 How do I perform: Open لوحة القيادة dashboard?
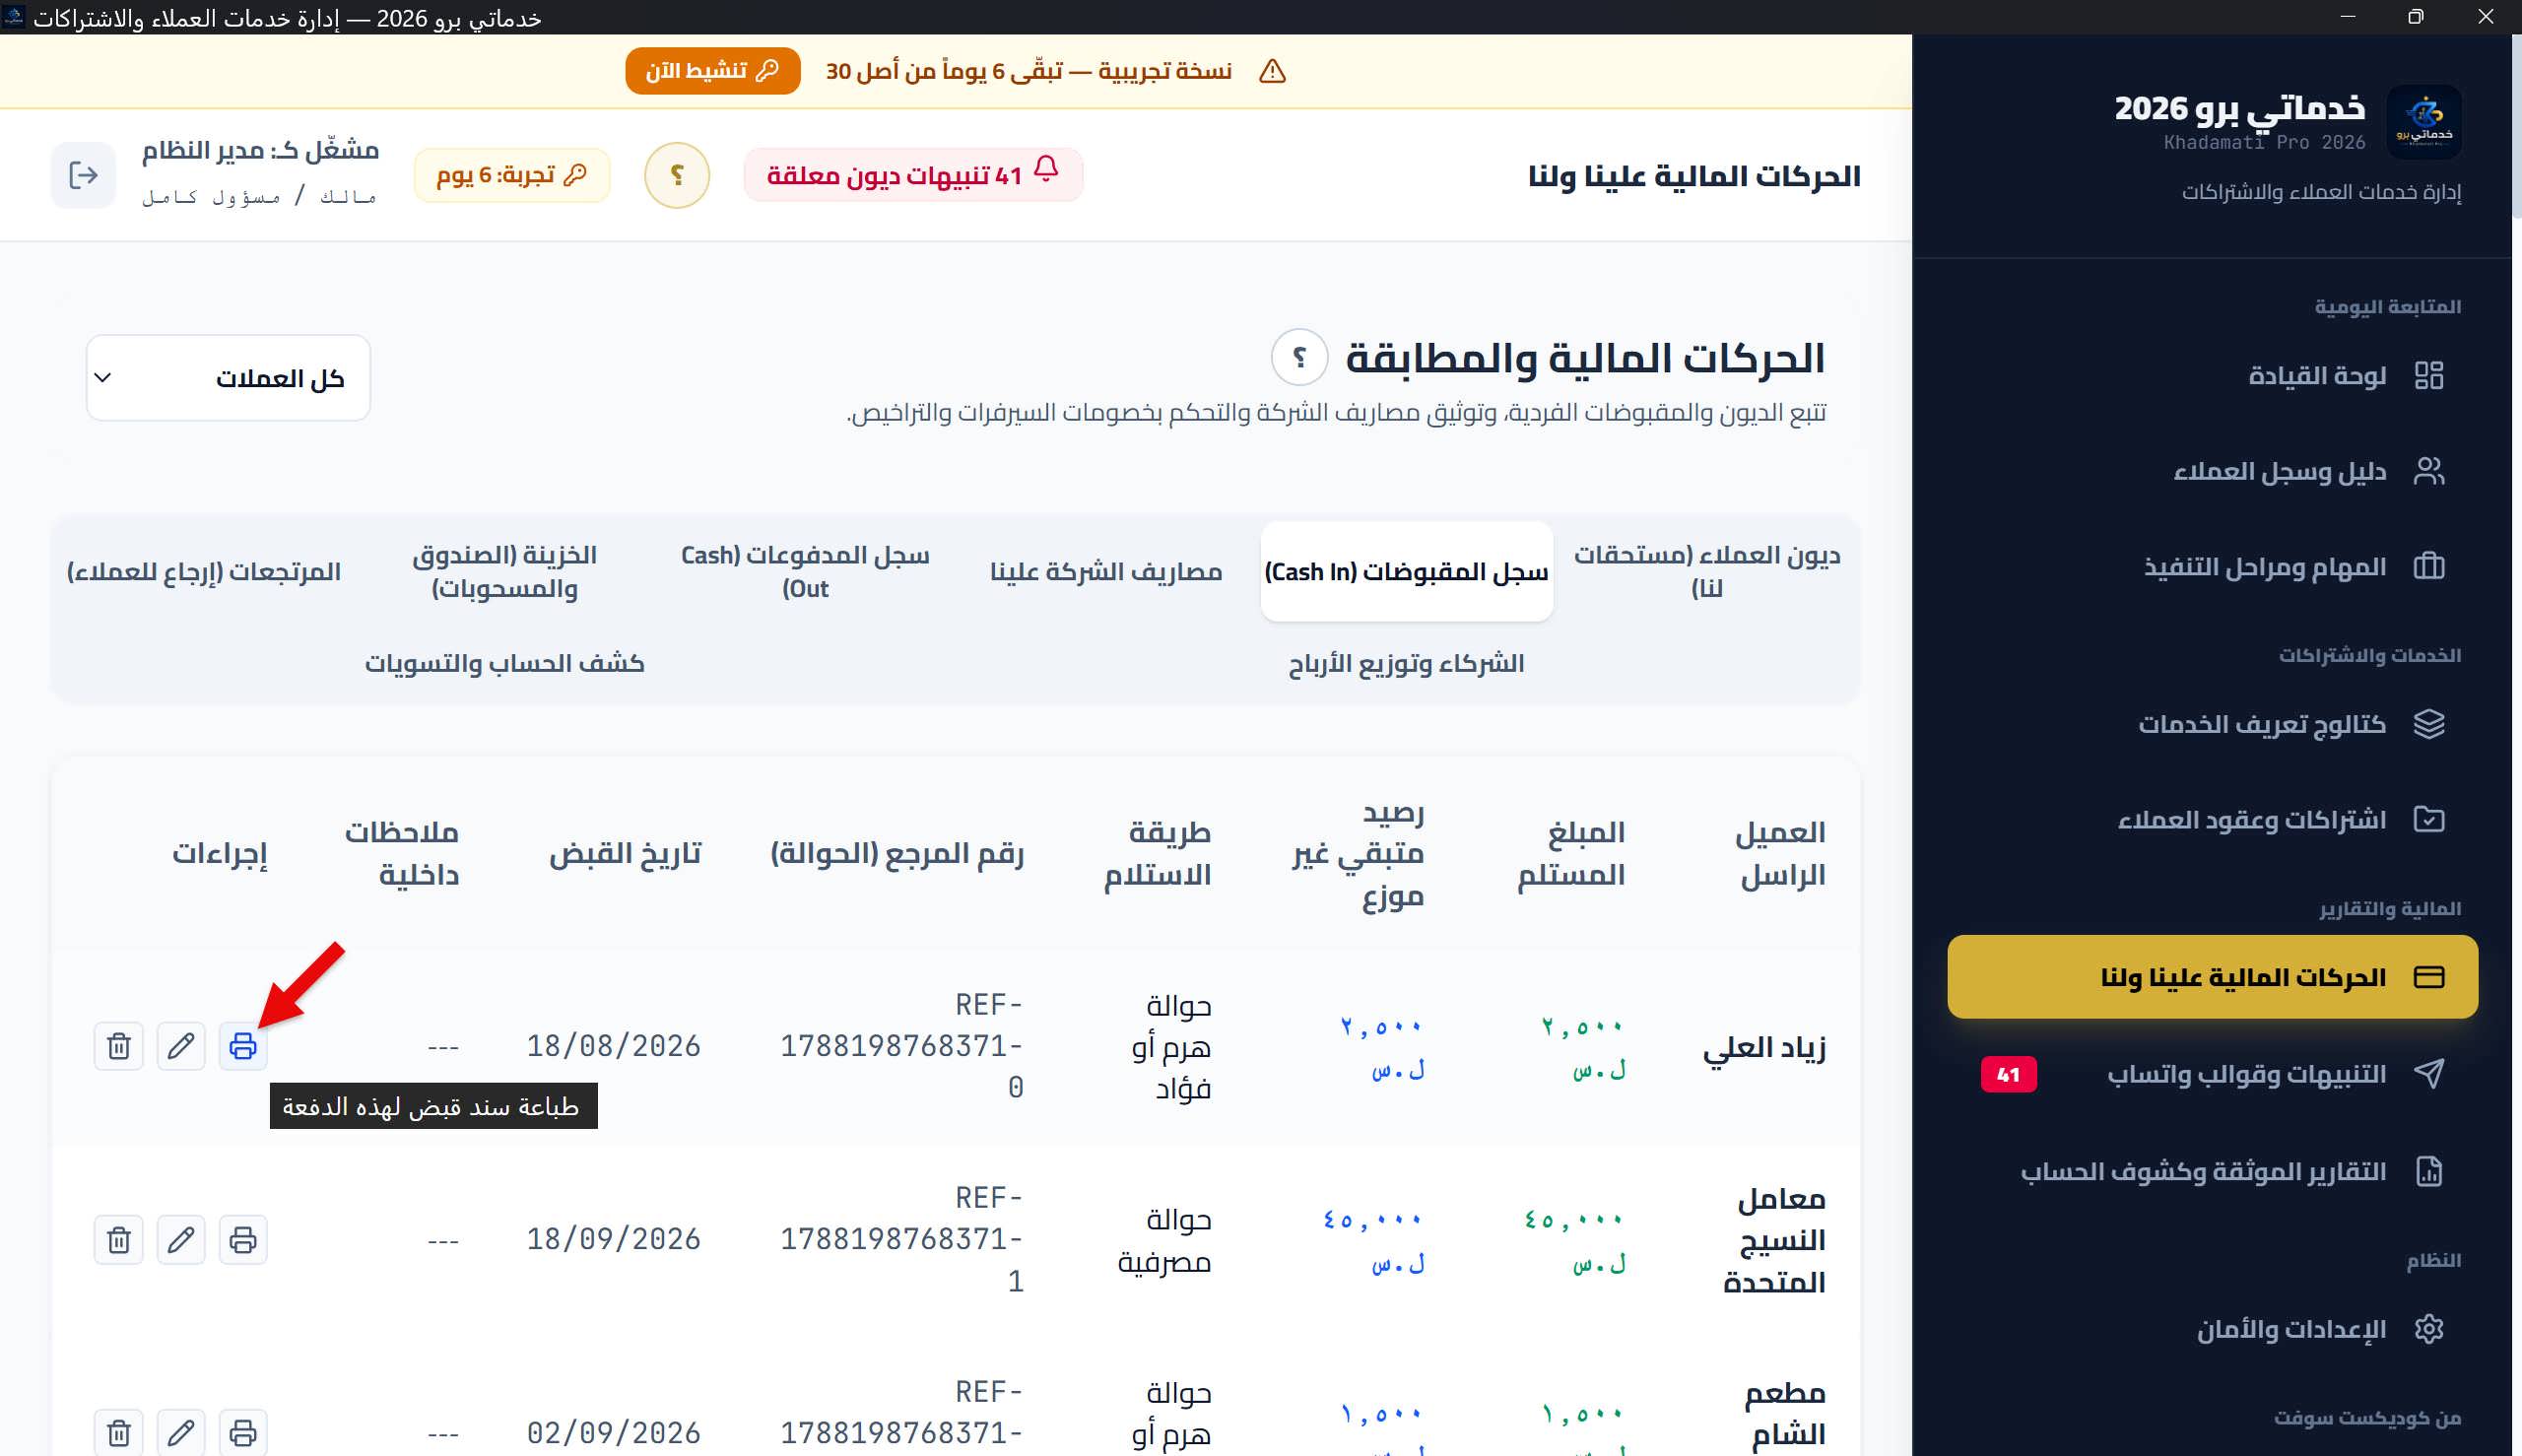click(x=2213, y=376)
